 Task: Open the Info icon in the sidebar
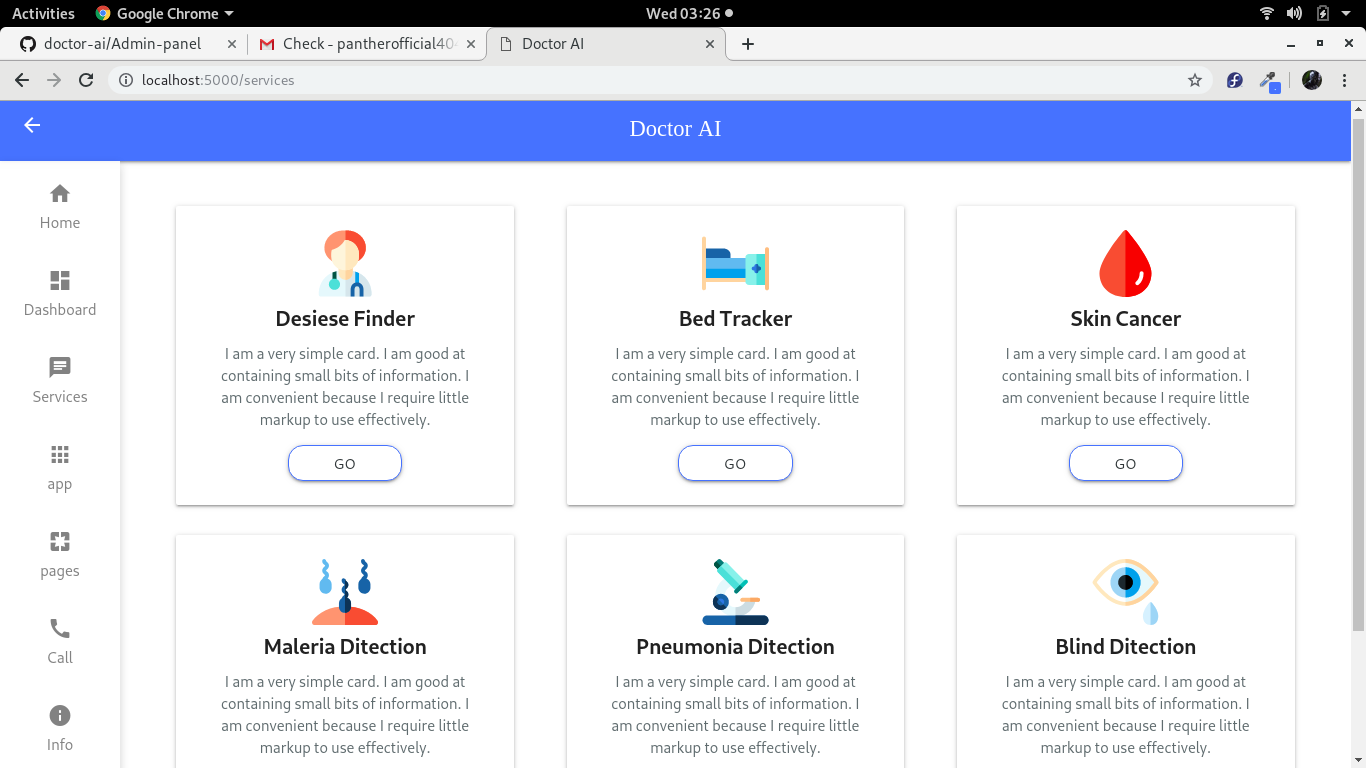tap(60, 715)
